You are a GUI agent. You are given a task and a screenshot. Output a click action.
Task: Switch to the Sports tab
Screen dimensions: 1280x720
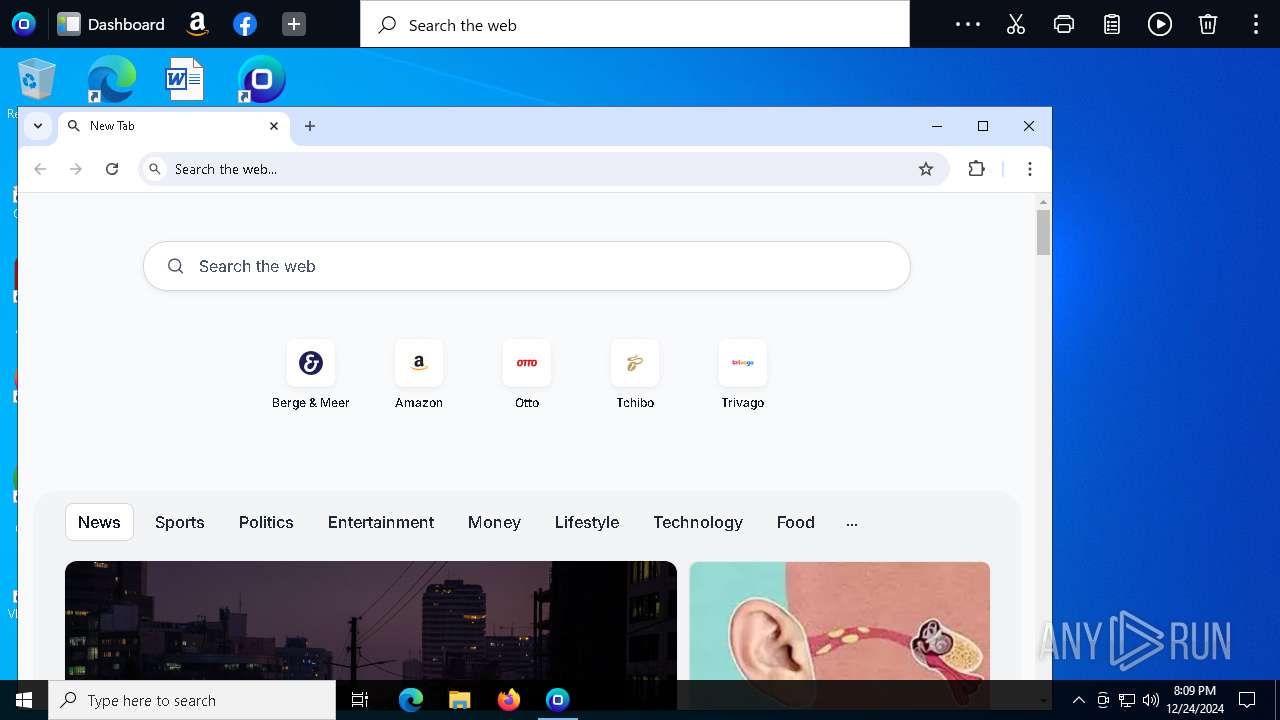pyautogui.click(x=180, y=522)
